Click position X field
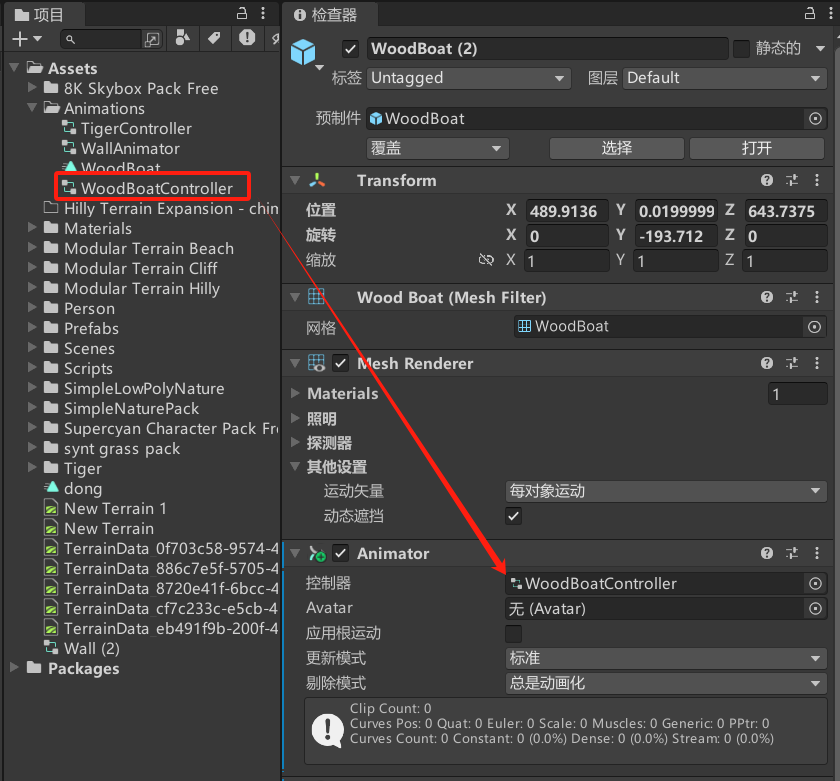Image resolution: width=840 pixels, height=781 pixels. tap(567, 211)
